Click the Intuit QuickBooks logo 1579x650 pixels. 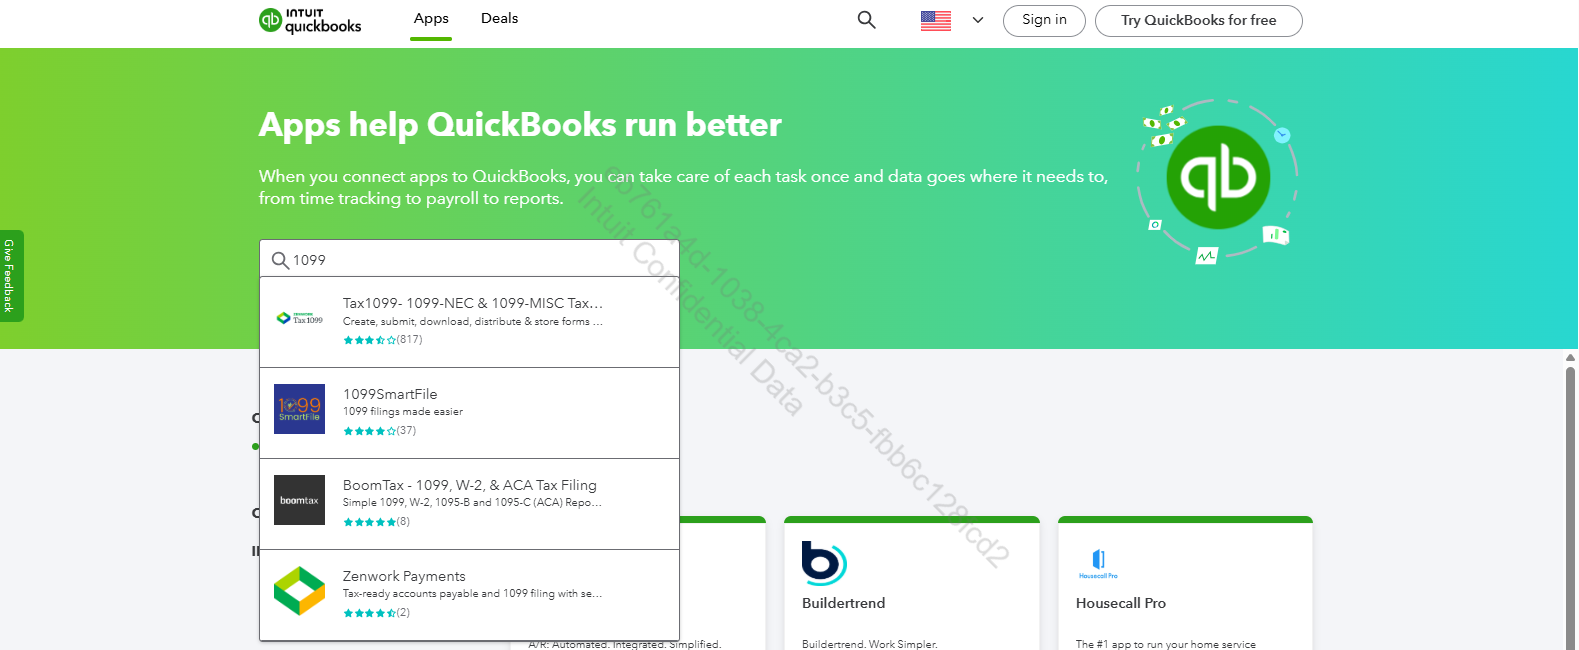click(310, 20)
